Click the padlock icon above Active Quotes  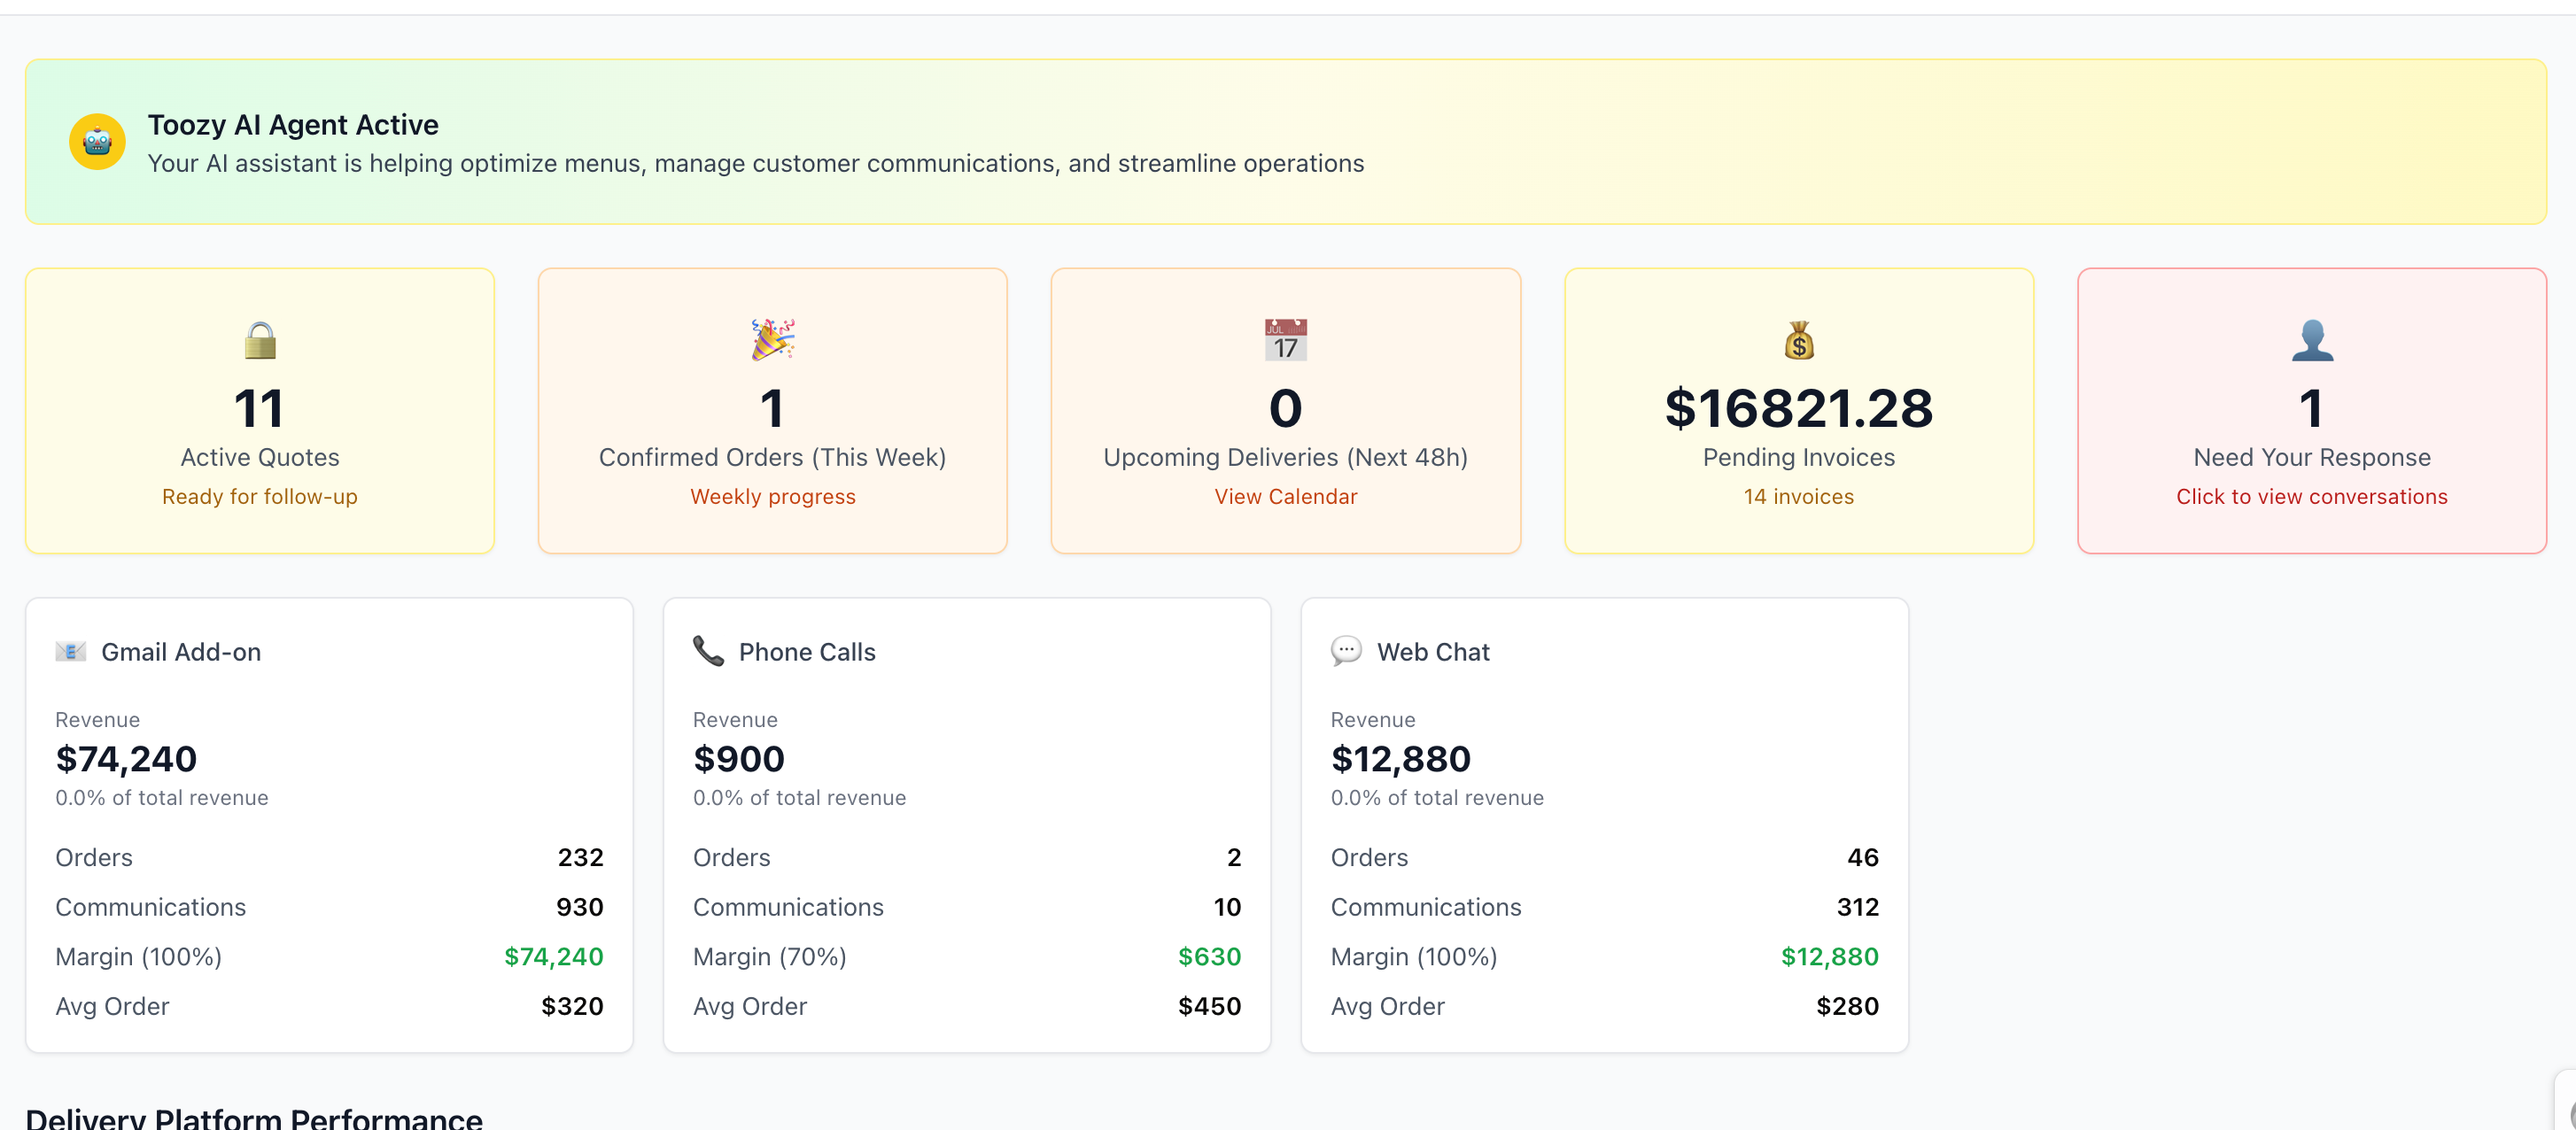tap(260, 341)
